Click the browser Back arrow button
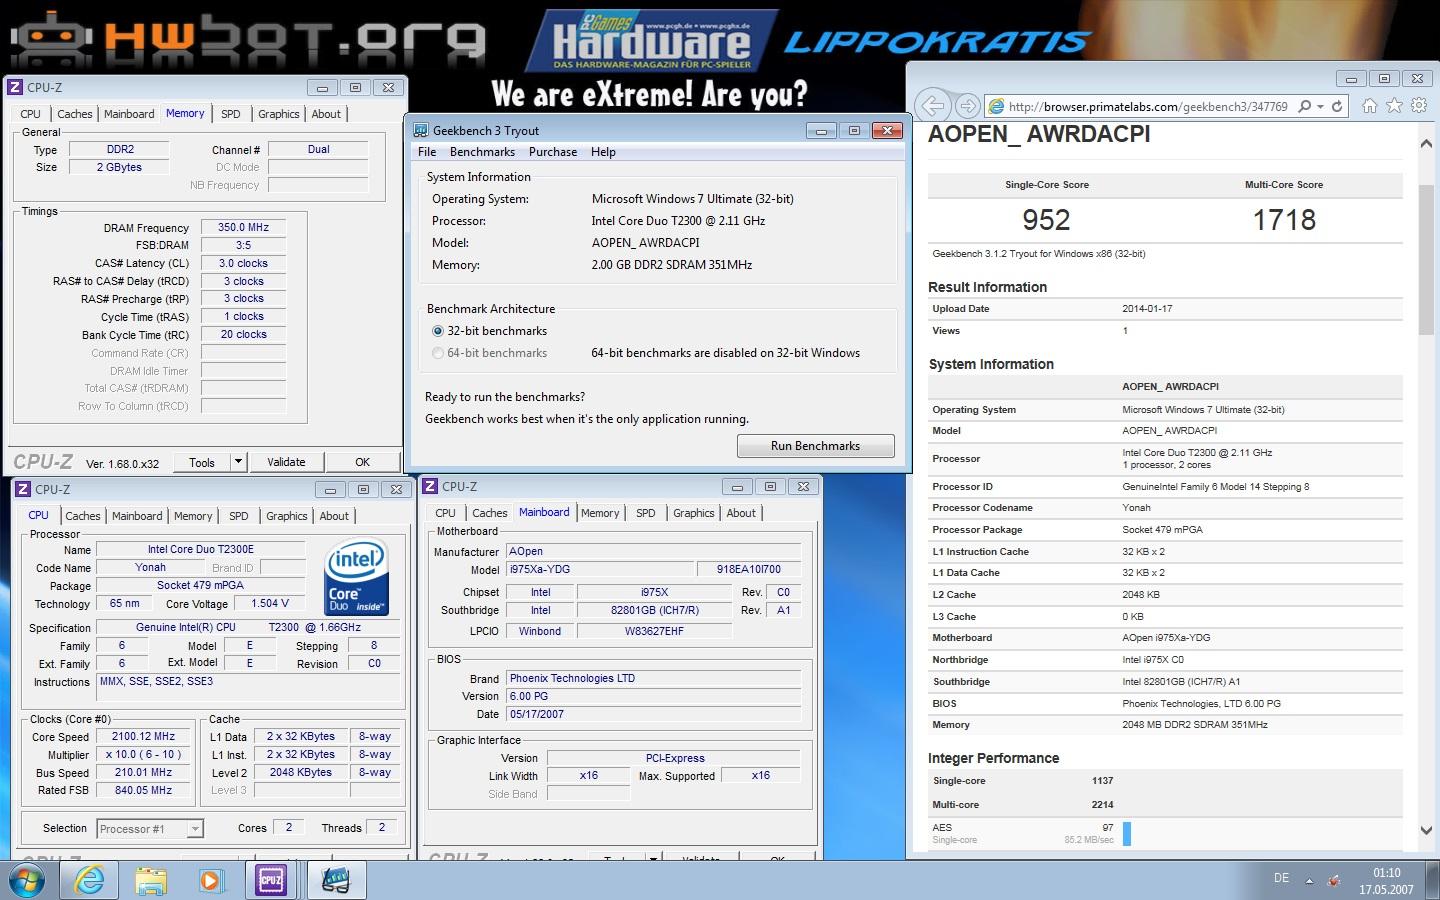 click(x=932, y=105)
